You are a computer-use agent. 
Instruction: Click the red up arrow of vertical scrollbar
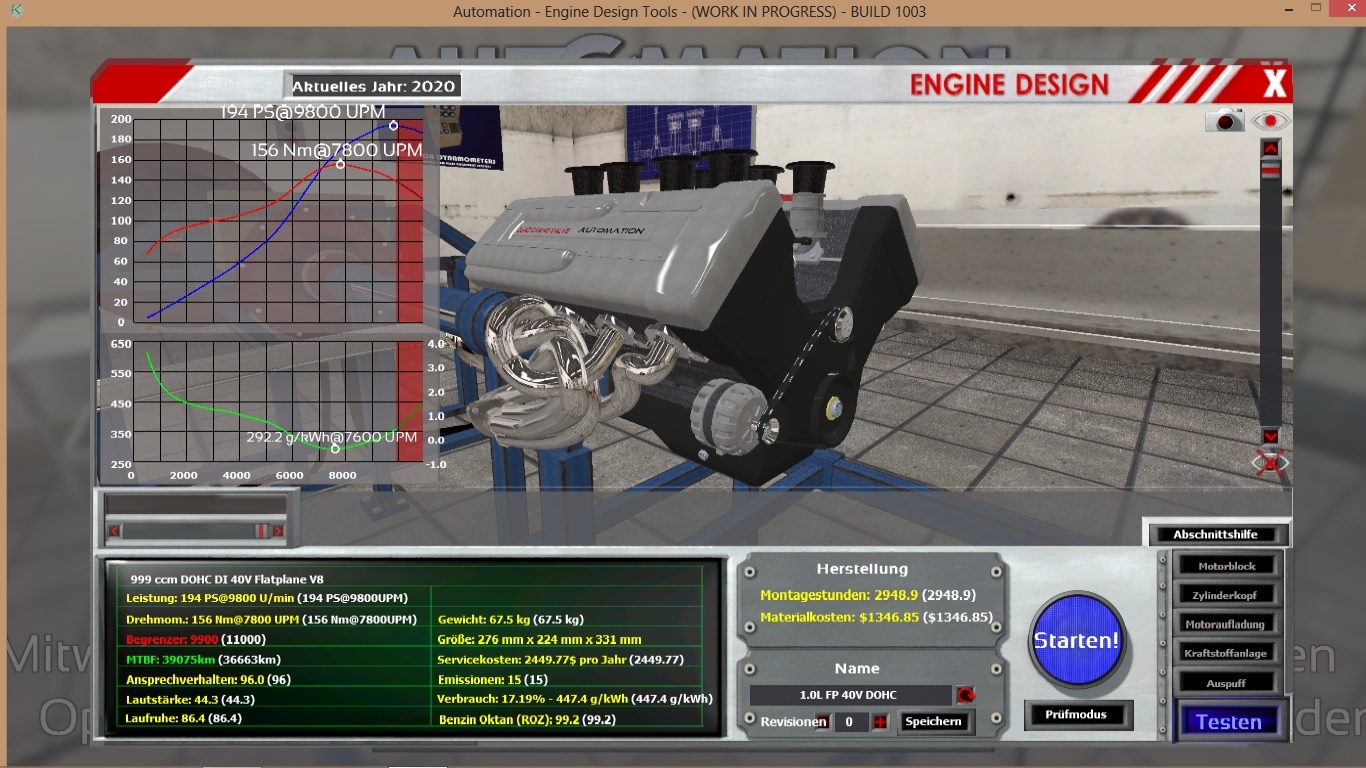[x=1271, y=149]
